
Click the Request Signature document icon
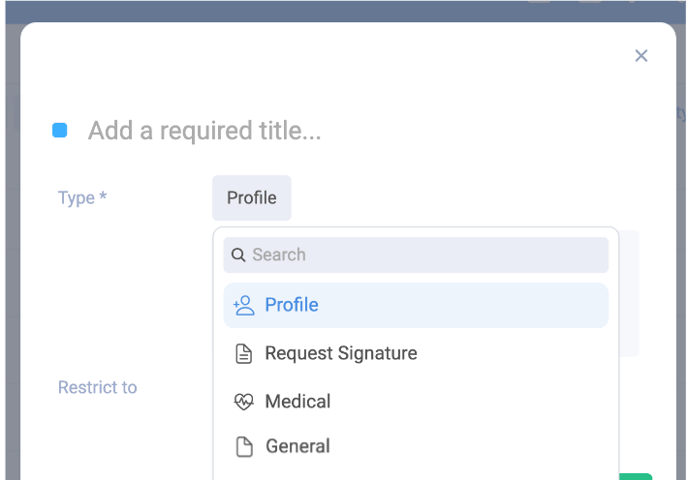(244, 354)
